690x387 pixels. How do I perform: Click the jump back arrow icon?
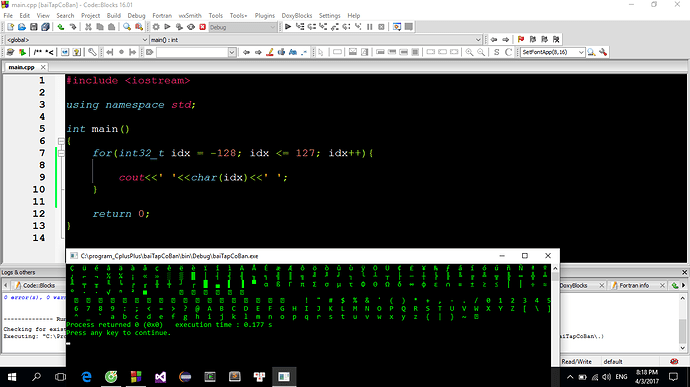(494, 40)
